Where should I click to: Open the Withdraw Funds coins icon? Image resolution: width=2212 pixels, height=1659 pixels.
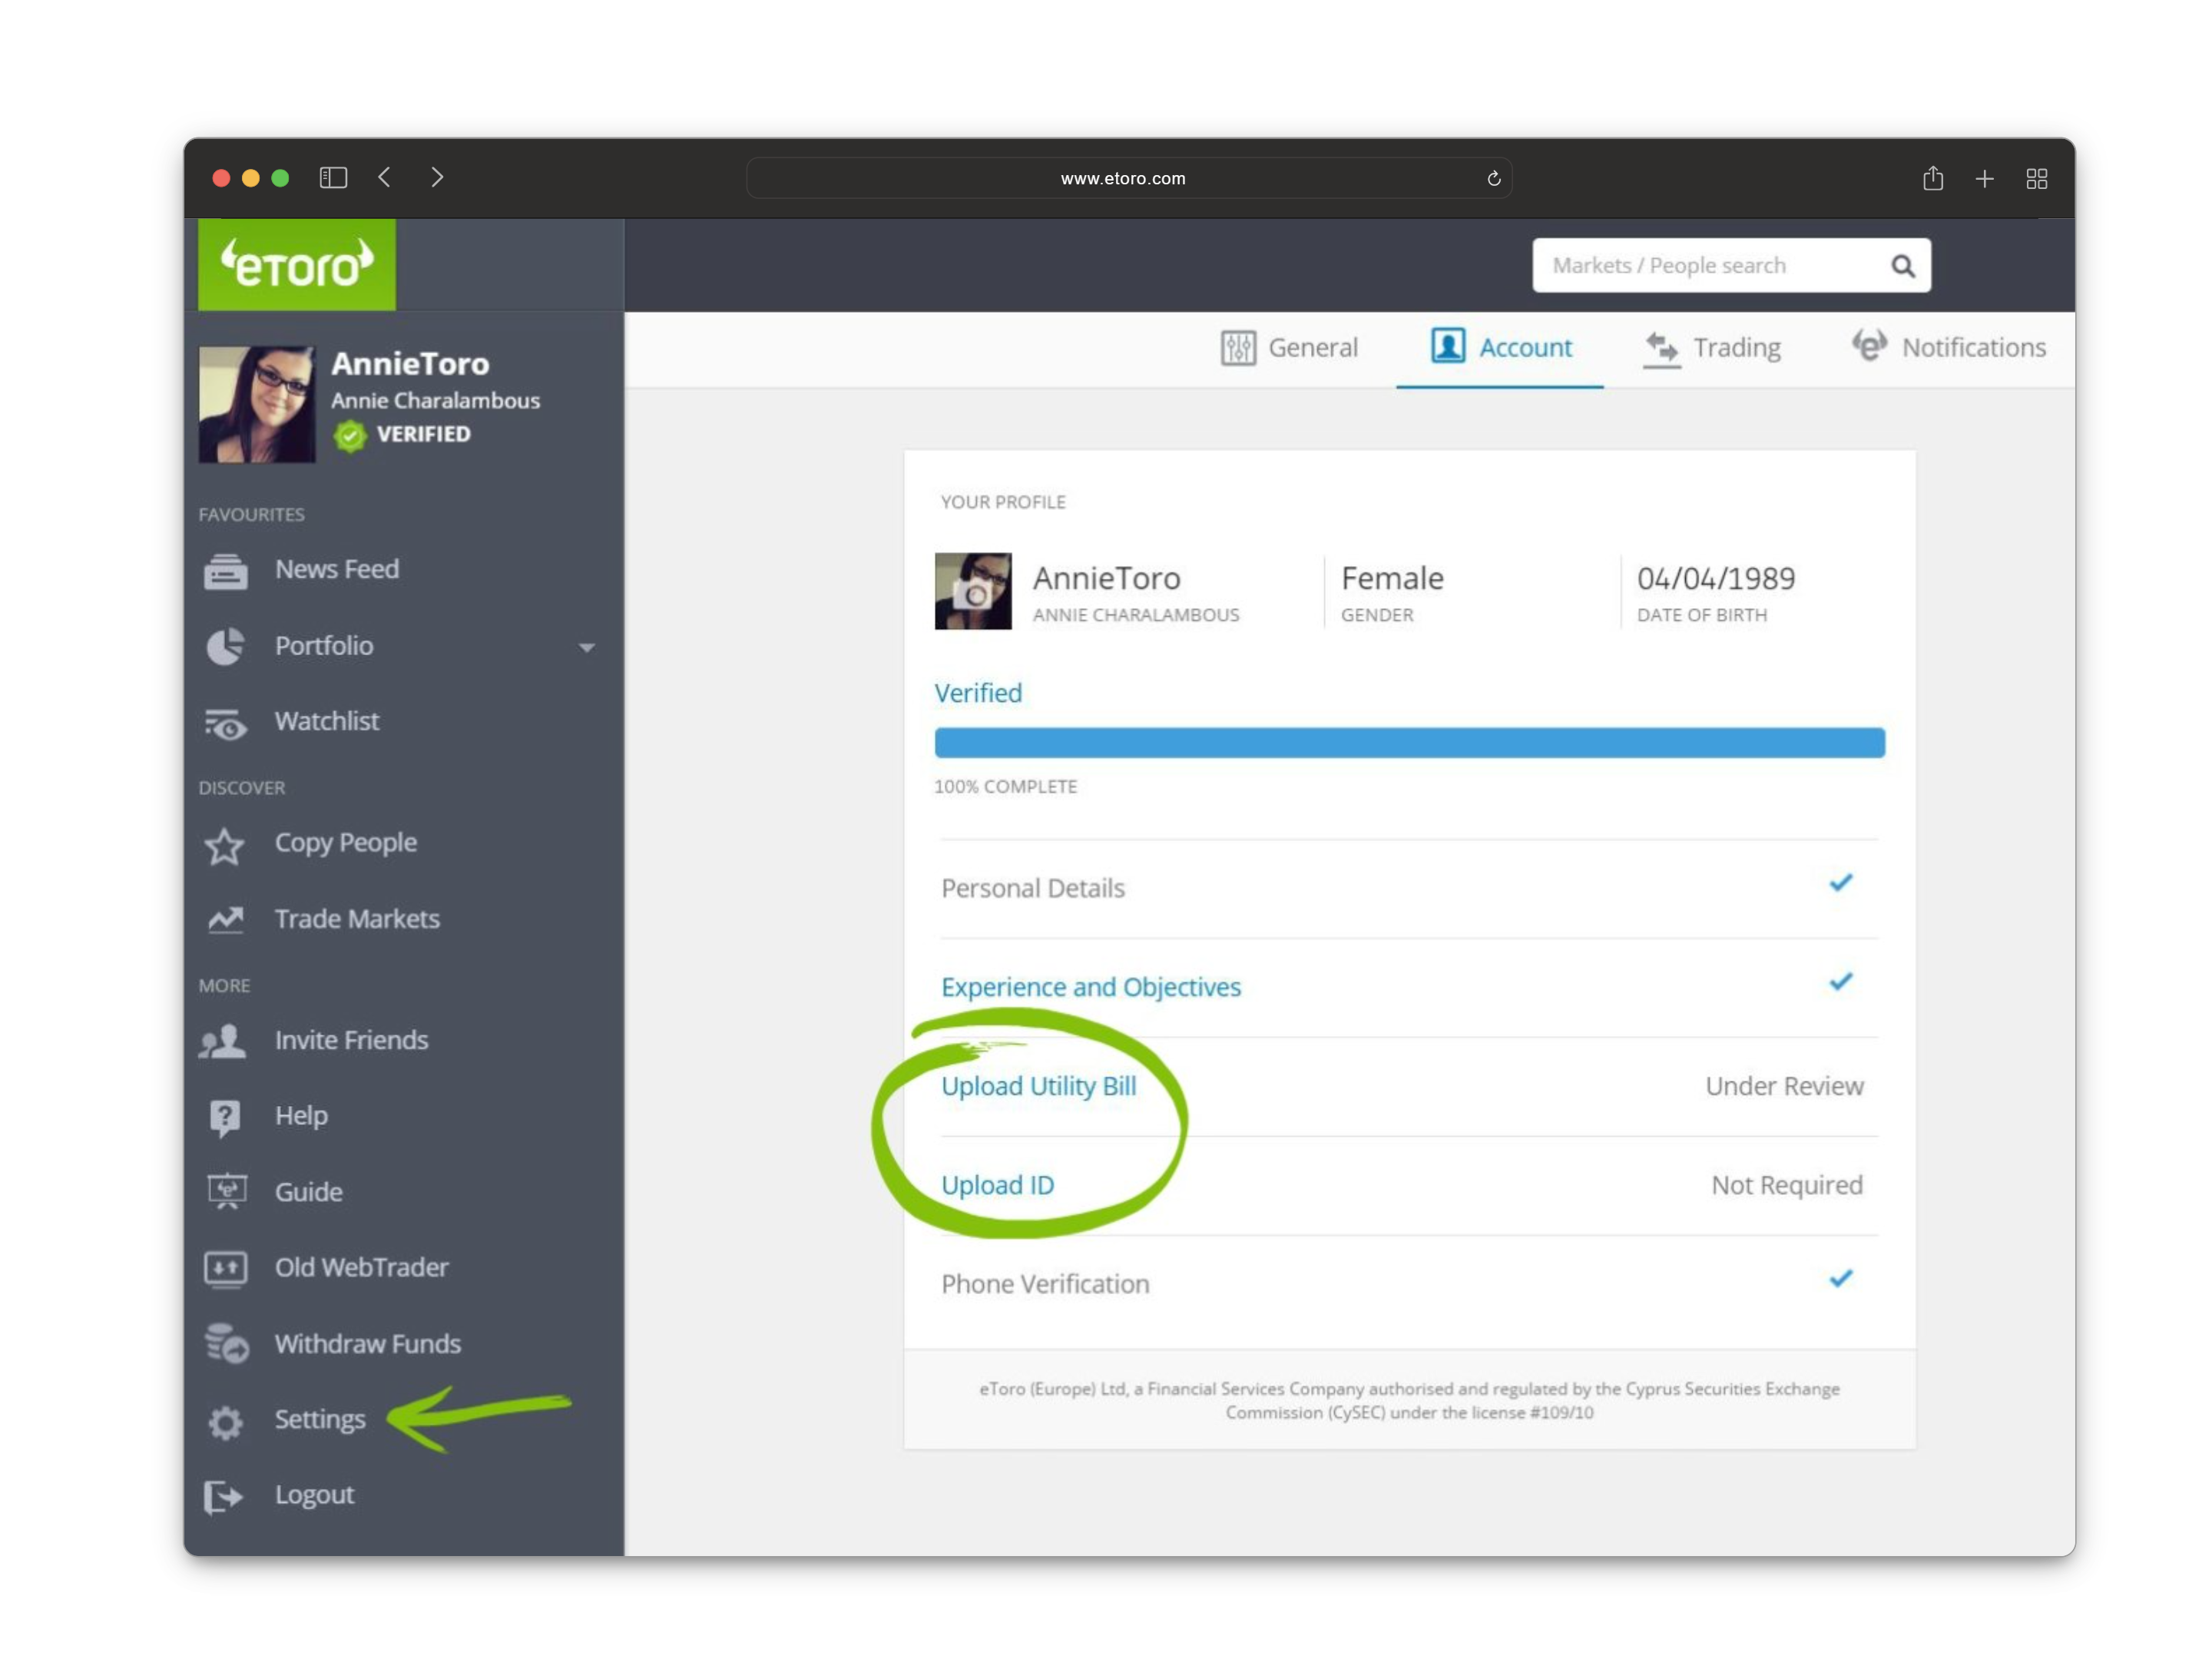tap(227, 1344)
